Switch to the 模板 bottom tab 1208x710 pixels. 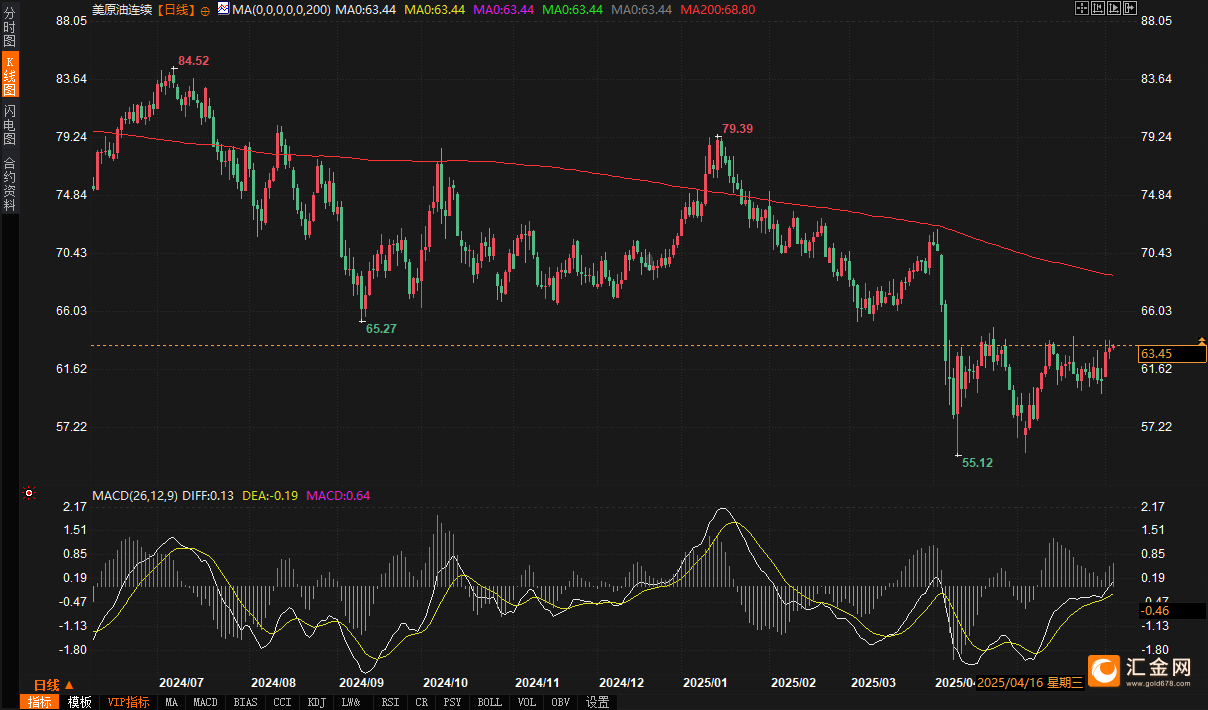click(79, 702)
